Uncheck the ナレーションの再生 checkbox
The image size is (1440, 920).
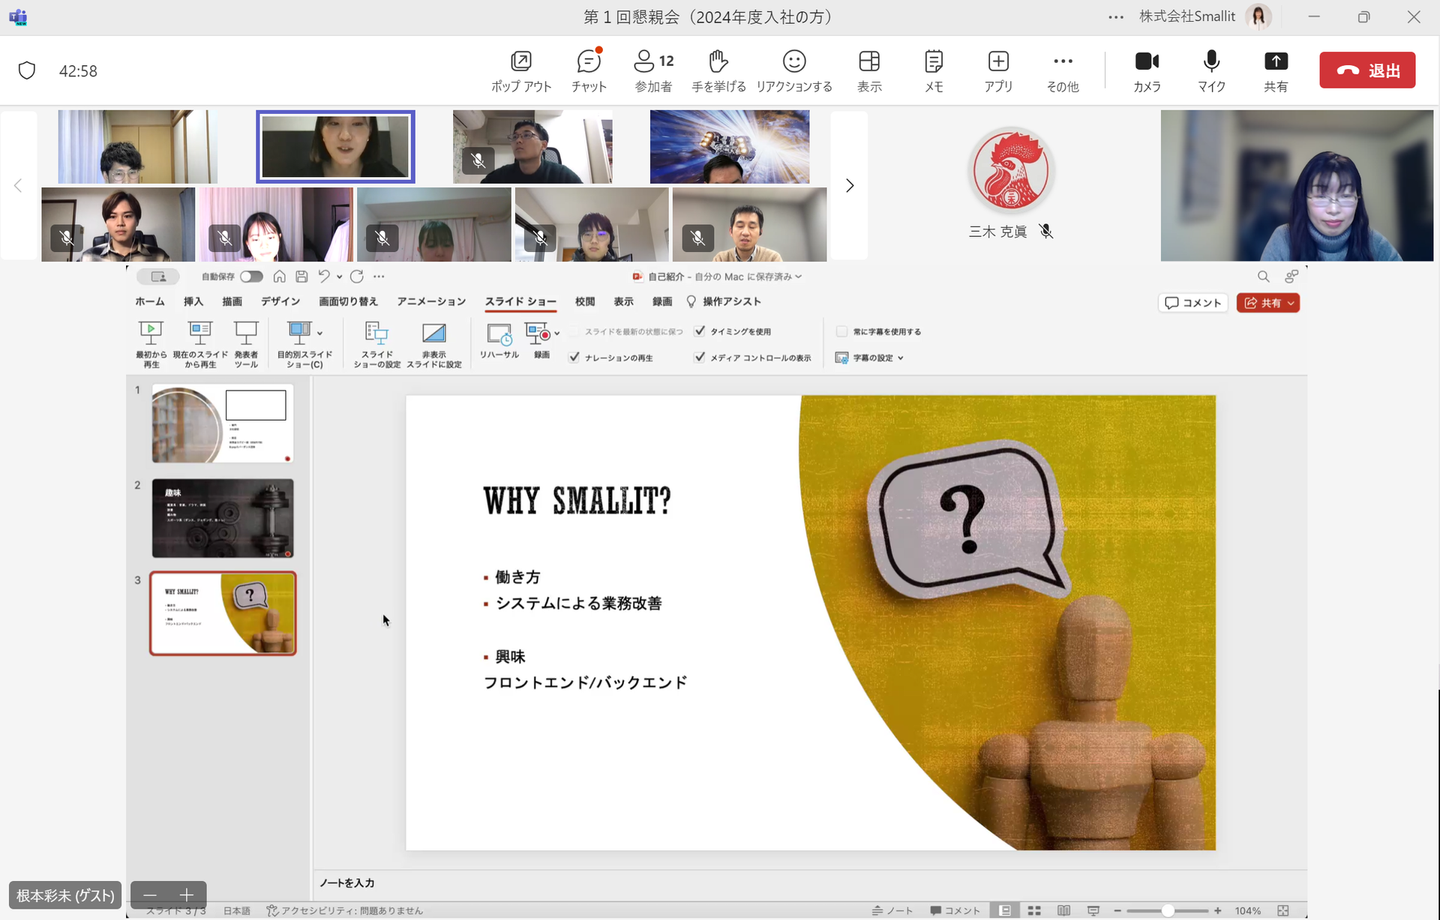[x=575, y=357]
